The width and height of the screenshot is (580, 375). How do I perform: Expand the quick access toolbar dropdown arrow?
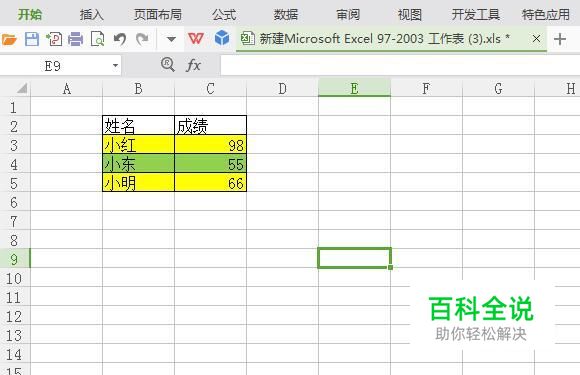(171, 39)
